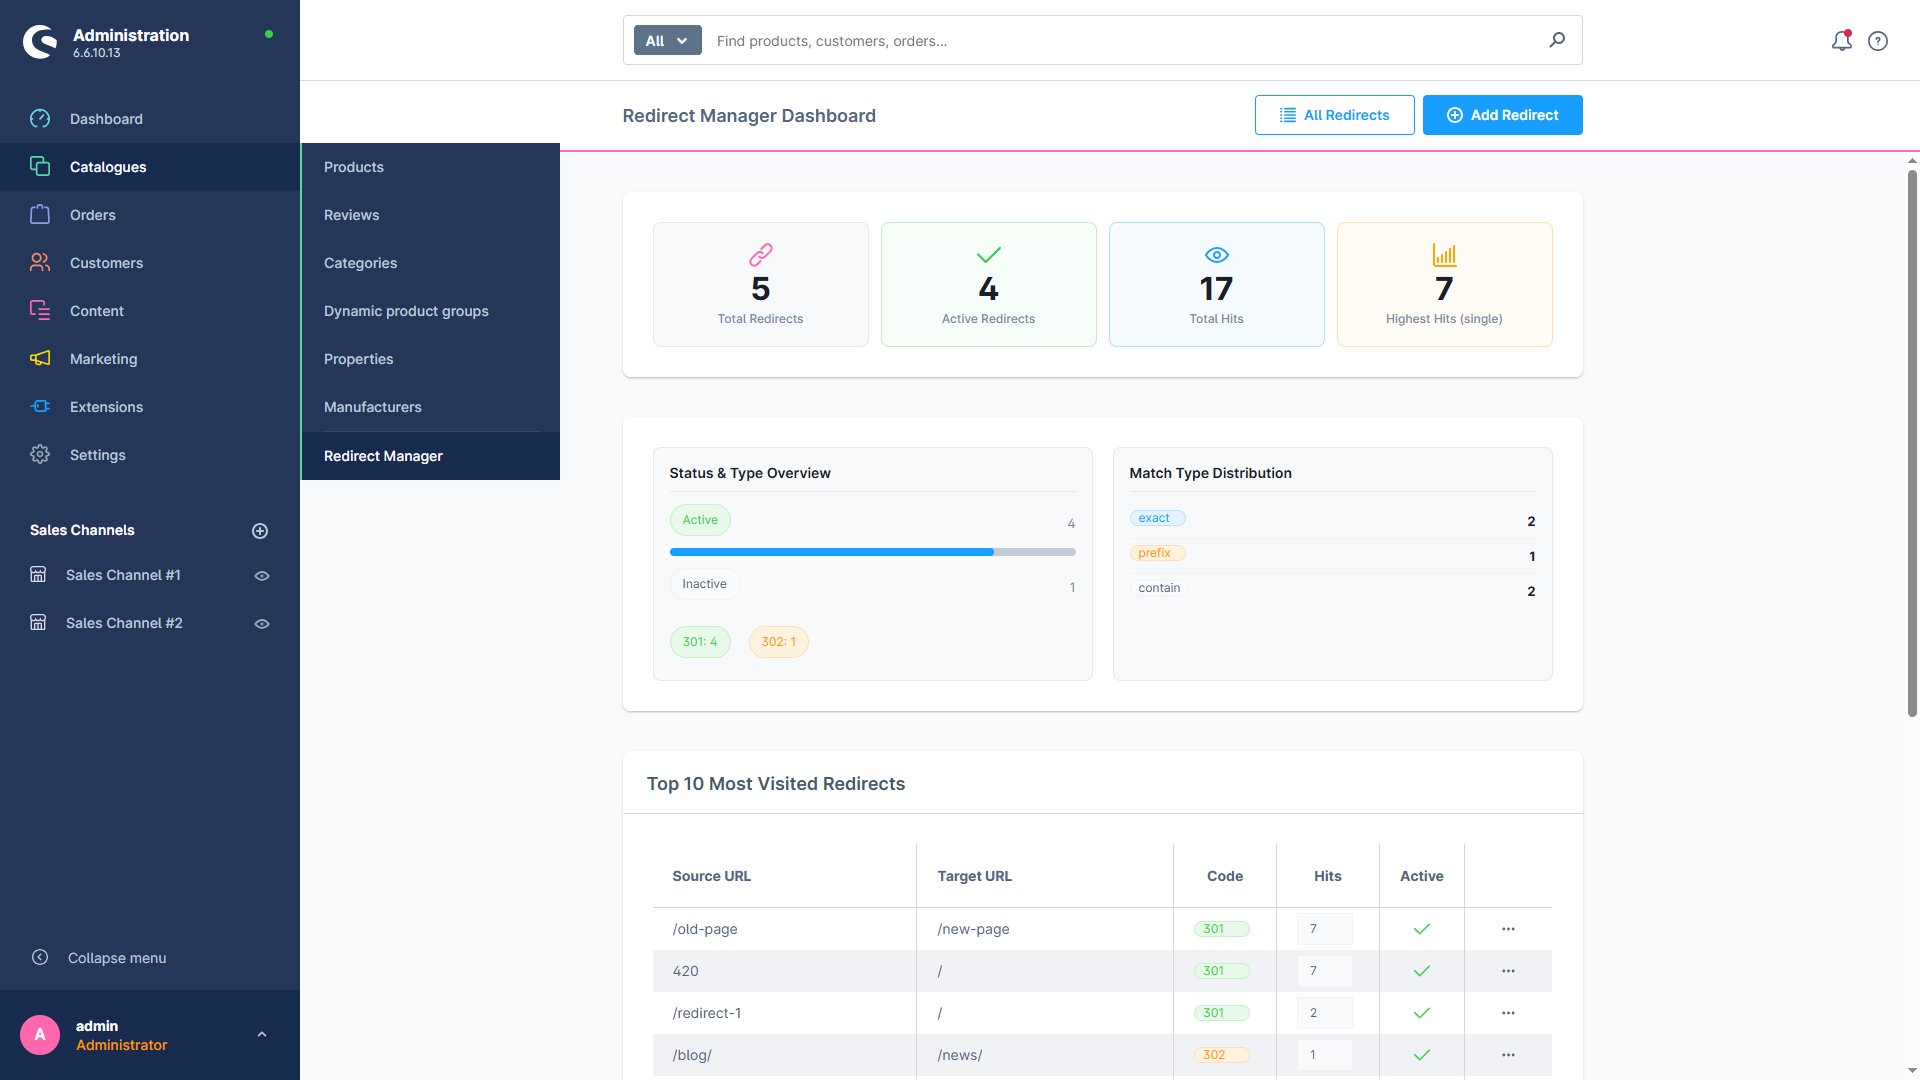Image resolution: width=1920 pixels, height=1080 pixels.
Task: Open Properties in Catalogues submenu
Action: [x=430, y=359]
